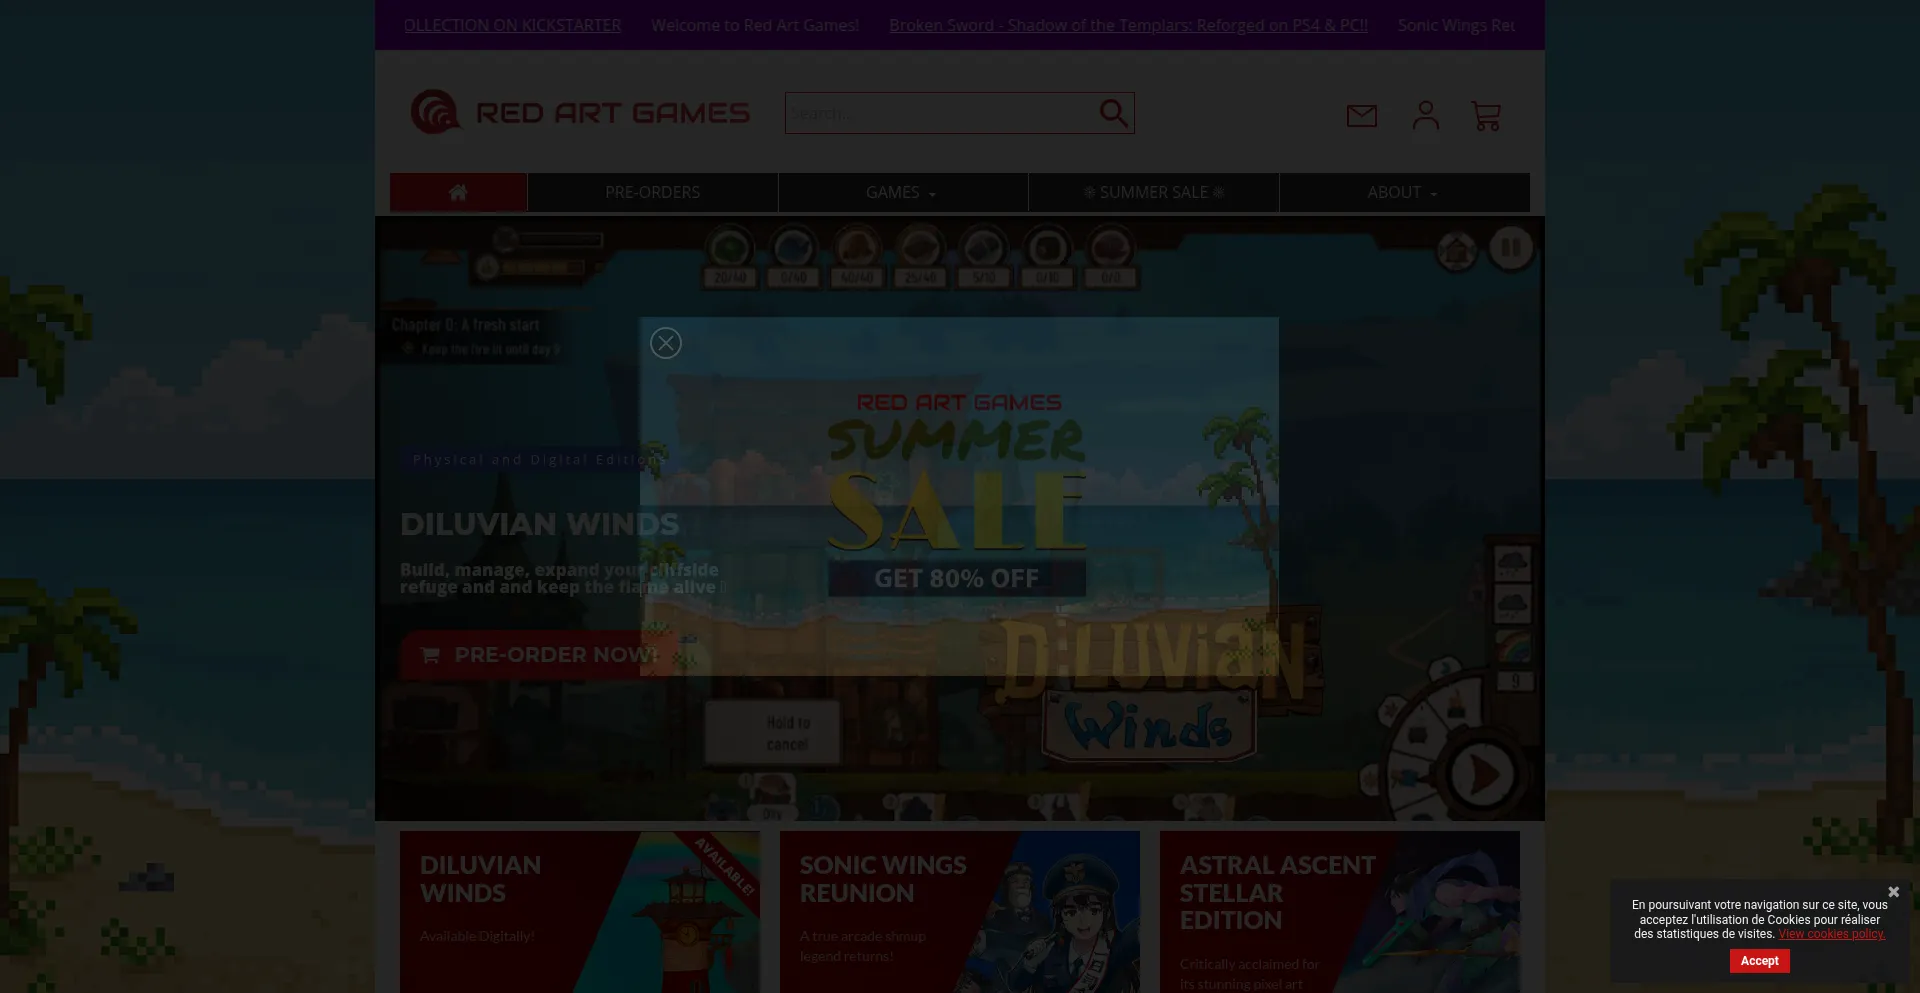Click Welcome to Red Art Games text

tap(755, 25)
